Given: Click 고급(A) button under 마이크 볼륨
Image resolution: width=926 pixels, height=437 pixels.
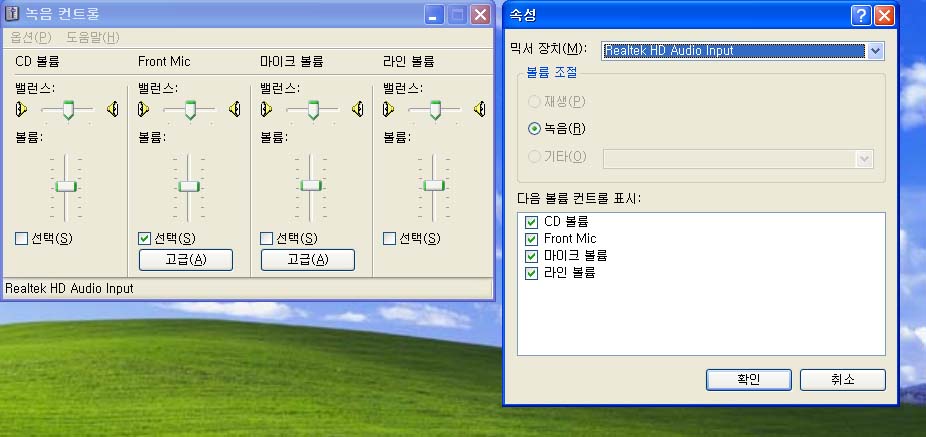Looking at the screenshot, I should click(x=308, y=260).
